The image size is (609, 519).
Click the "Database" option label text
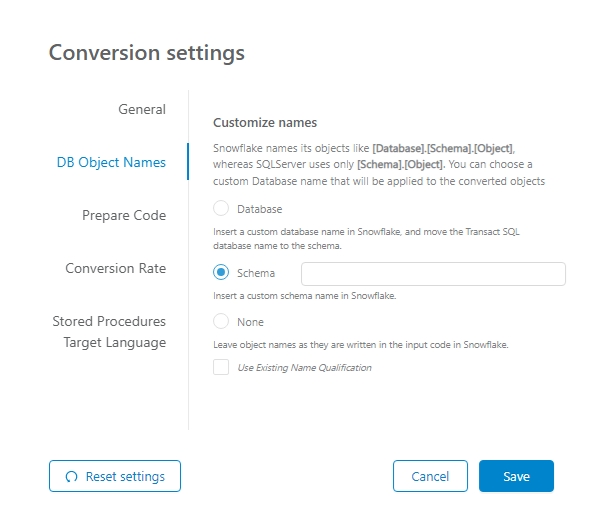tap(259, 210)
